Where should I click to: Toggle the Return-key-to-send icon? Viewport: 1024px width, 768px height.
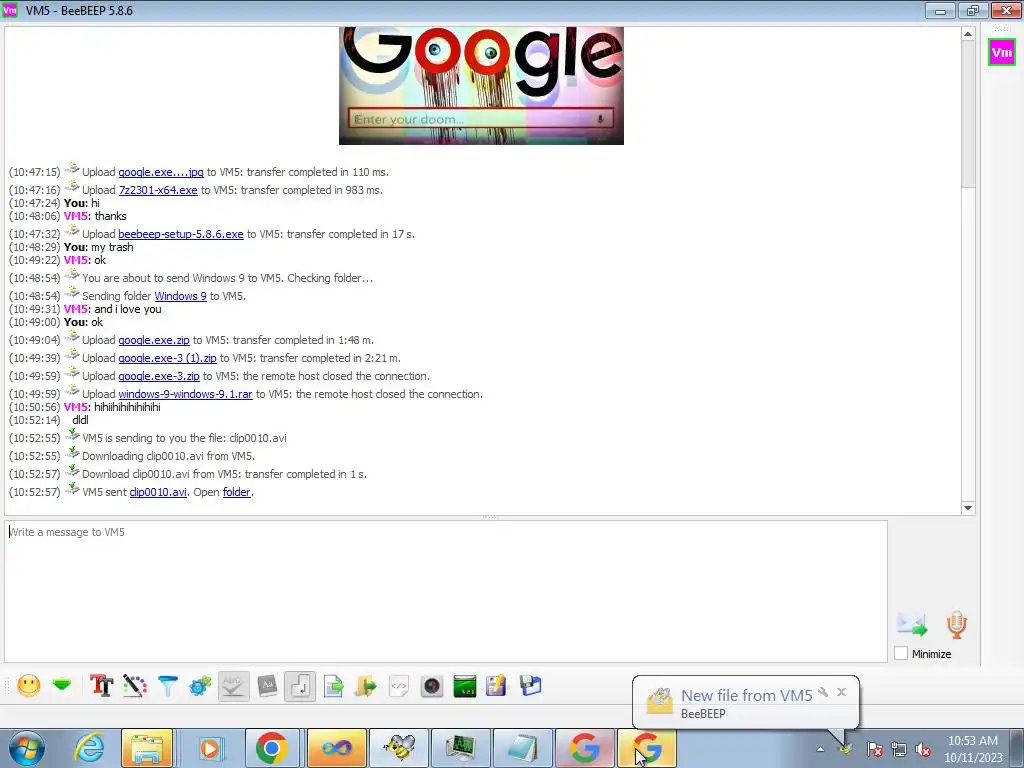(300, 686)
